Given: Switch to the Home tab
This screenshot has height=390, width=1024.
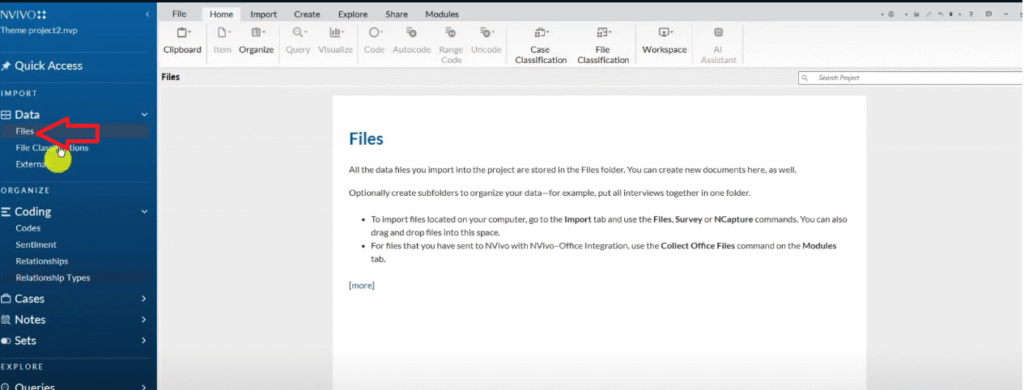Looking at the screenshot, I should 221,14.
